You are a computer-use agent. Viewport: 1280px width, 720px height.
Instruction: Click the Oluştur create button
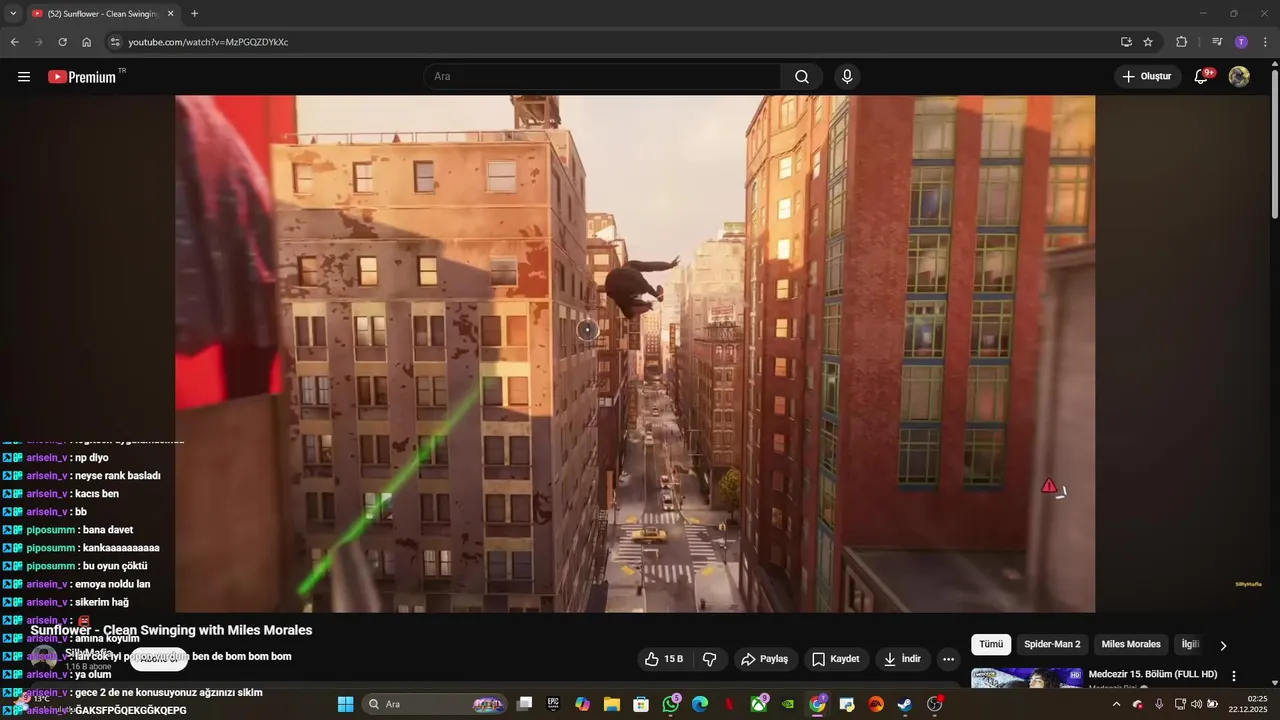(x=1147, y=77)
